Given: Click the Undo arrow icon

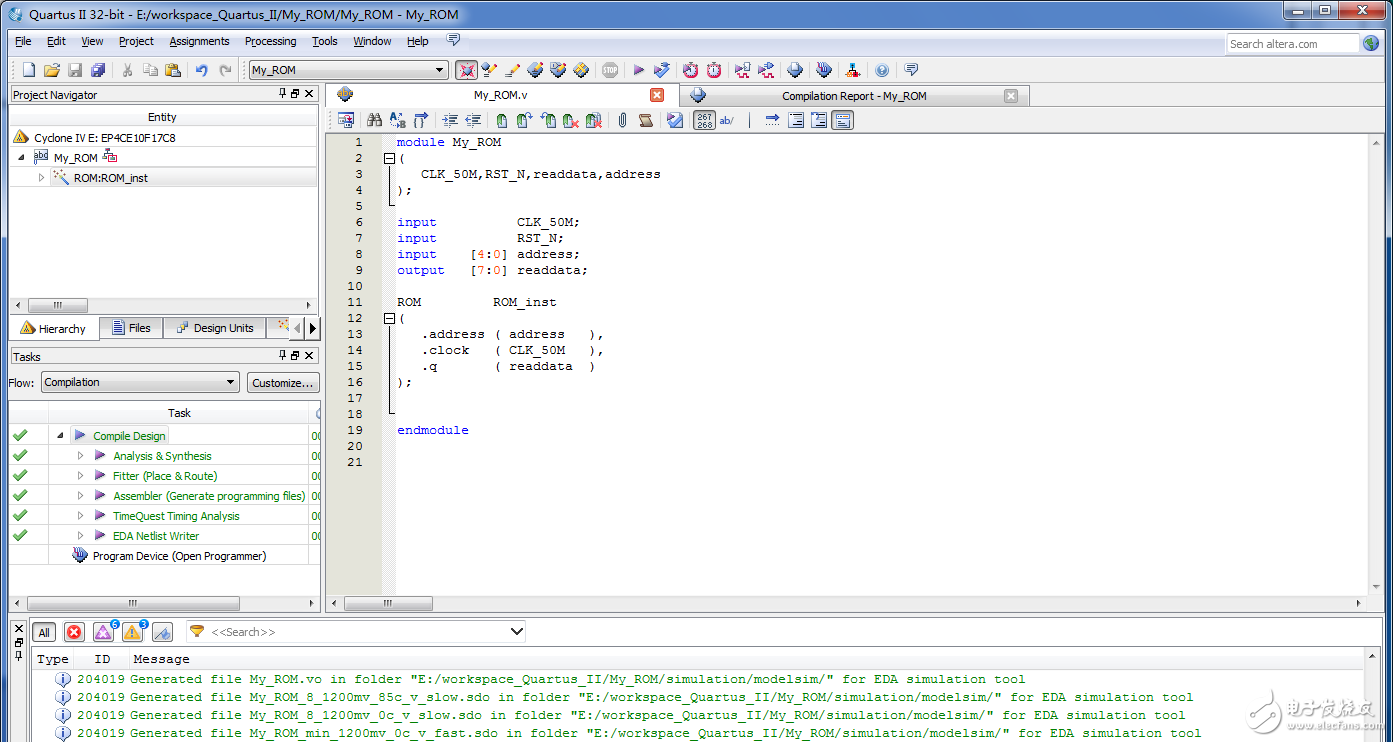Looking at the screenshot, I should pos(202,70).
